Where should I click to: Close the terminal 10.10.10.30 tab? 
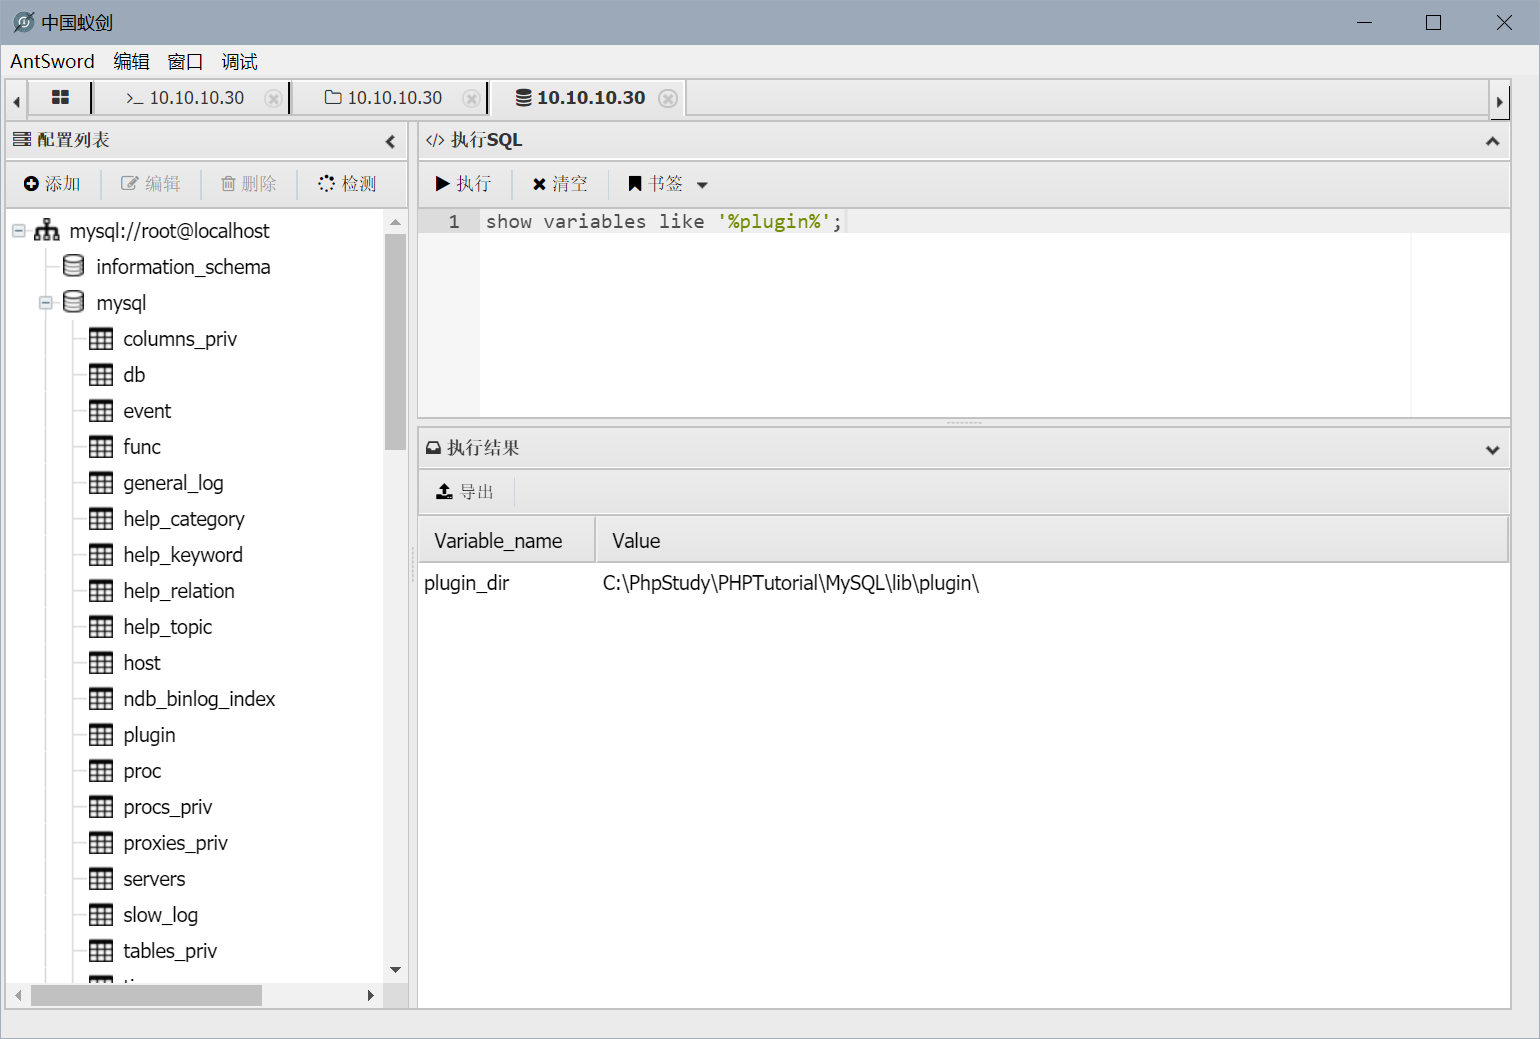tap(272, 98)
